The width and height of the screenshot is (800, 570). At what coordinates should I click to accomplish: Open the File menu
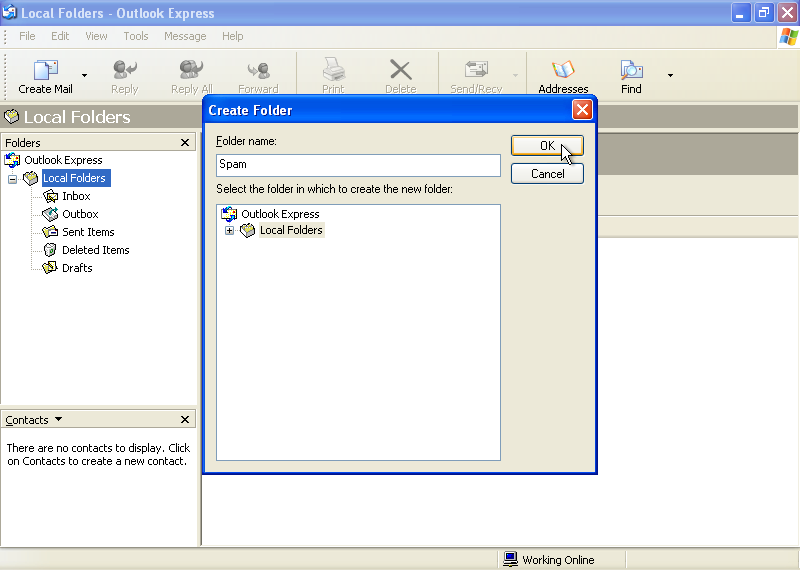pyautogui.click(x=27, y=36)
